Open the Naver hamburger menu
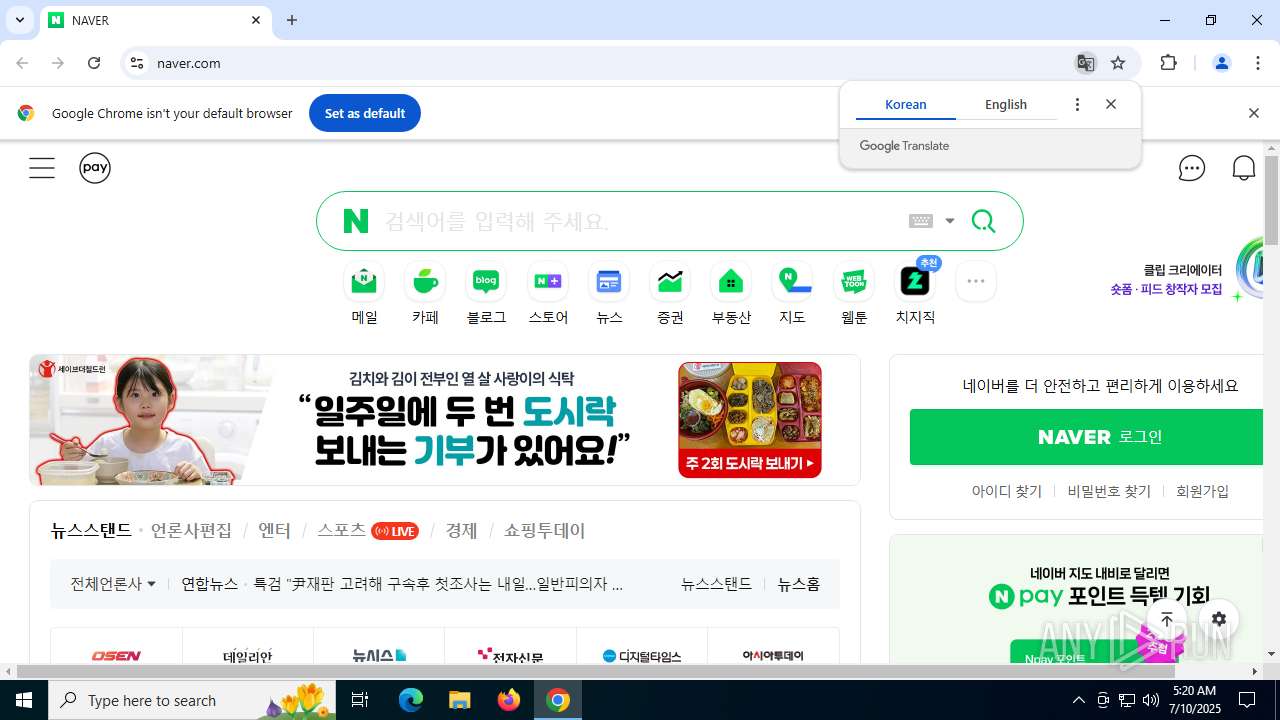The height and width of the screenshot is (720, 1280). [x=42, y=168]
